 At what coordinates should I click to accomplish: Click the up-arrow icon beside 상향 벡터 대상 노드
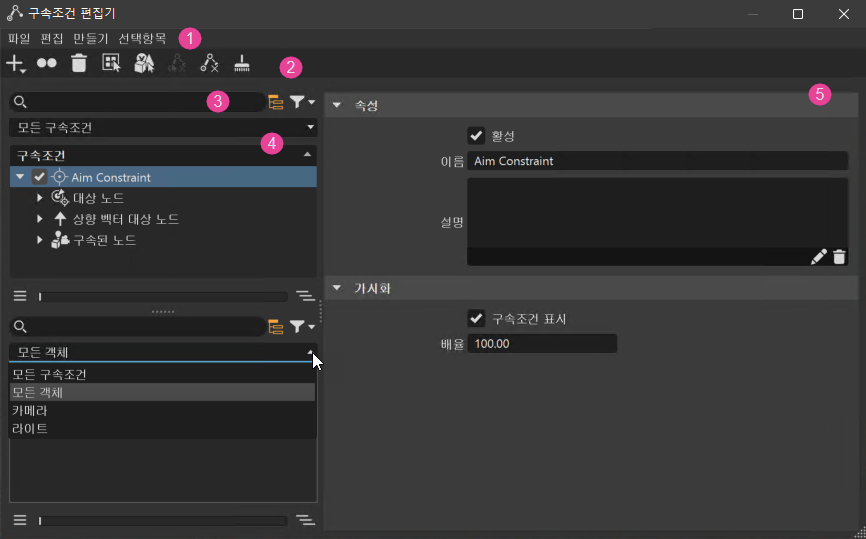[x=60, y=219]
